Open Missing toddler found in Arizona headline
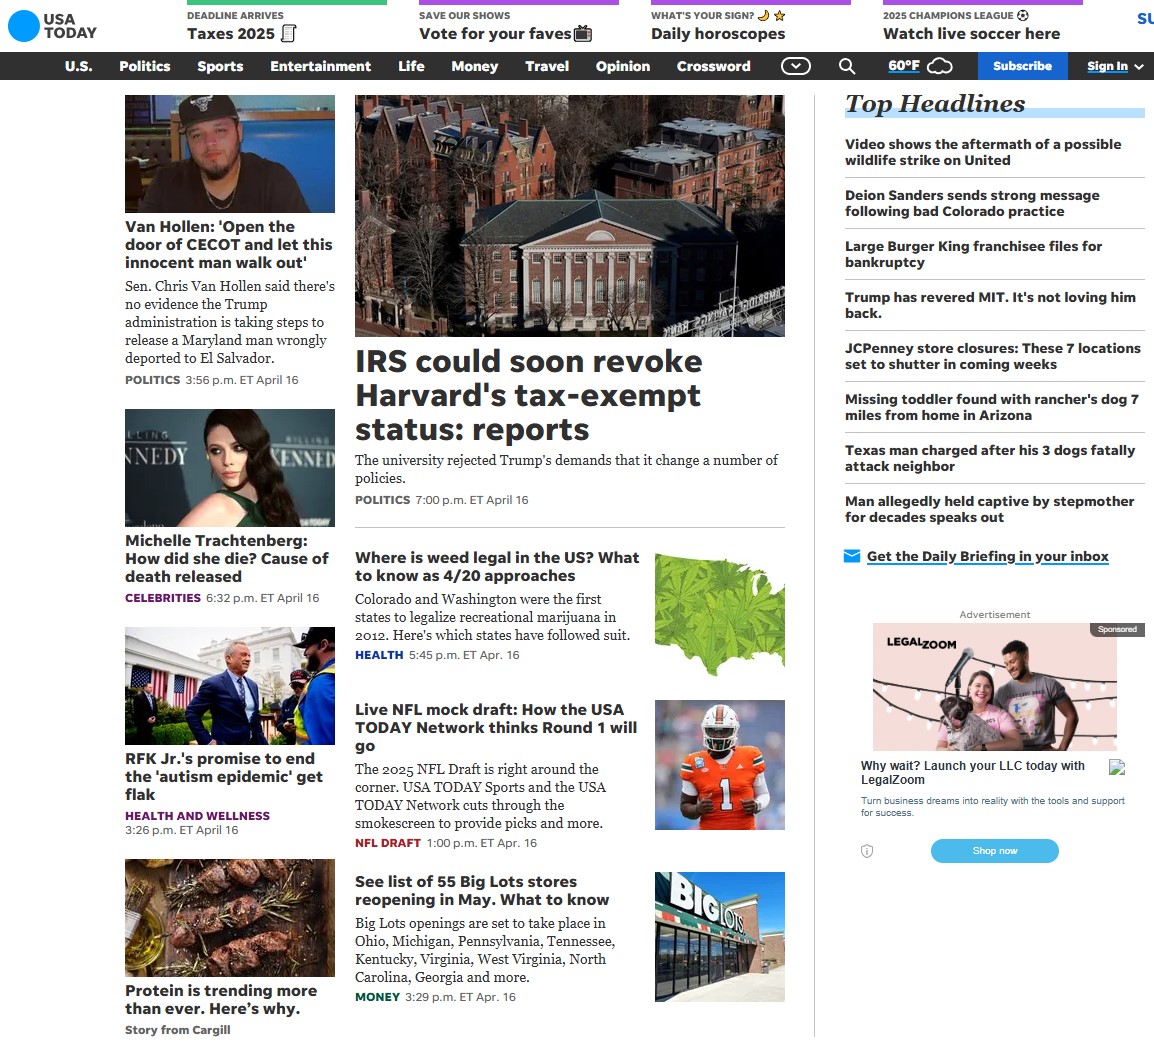Image resolution: width=1154 pixels, height=1054 pixels. pos(992,407)
